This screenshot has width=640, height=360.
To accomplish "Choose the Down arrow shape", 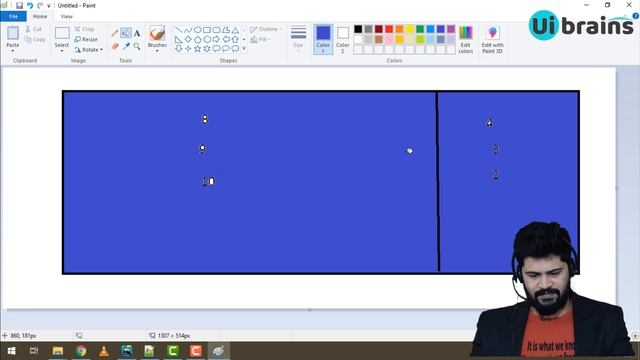I will (178, 49).
